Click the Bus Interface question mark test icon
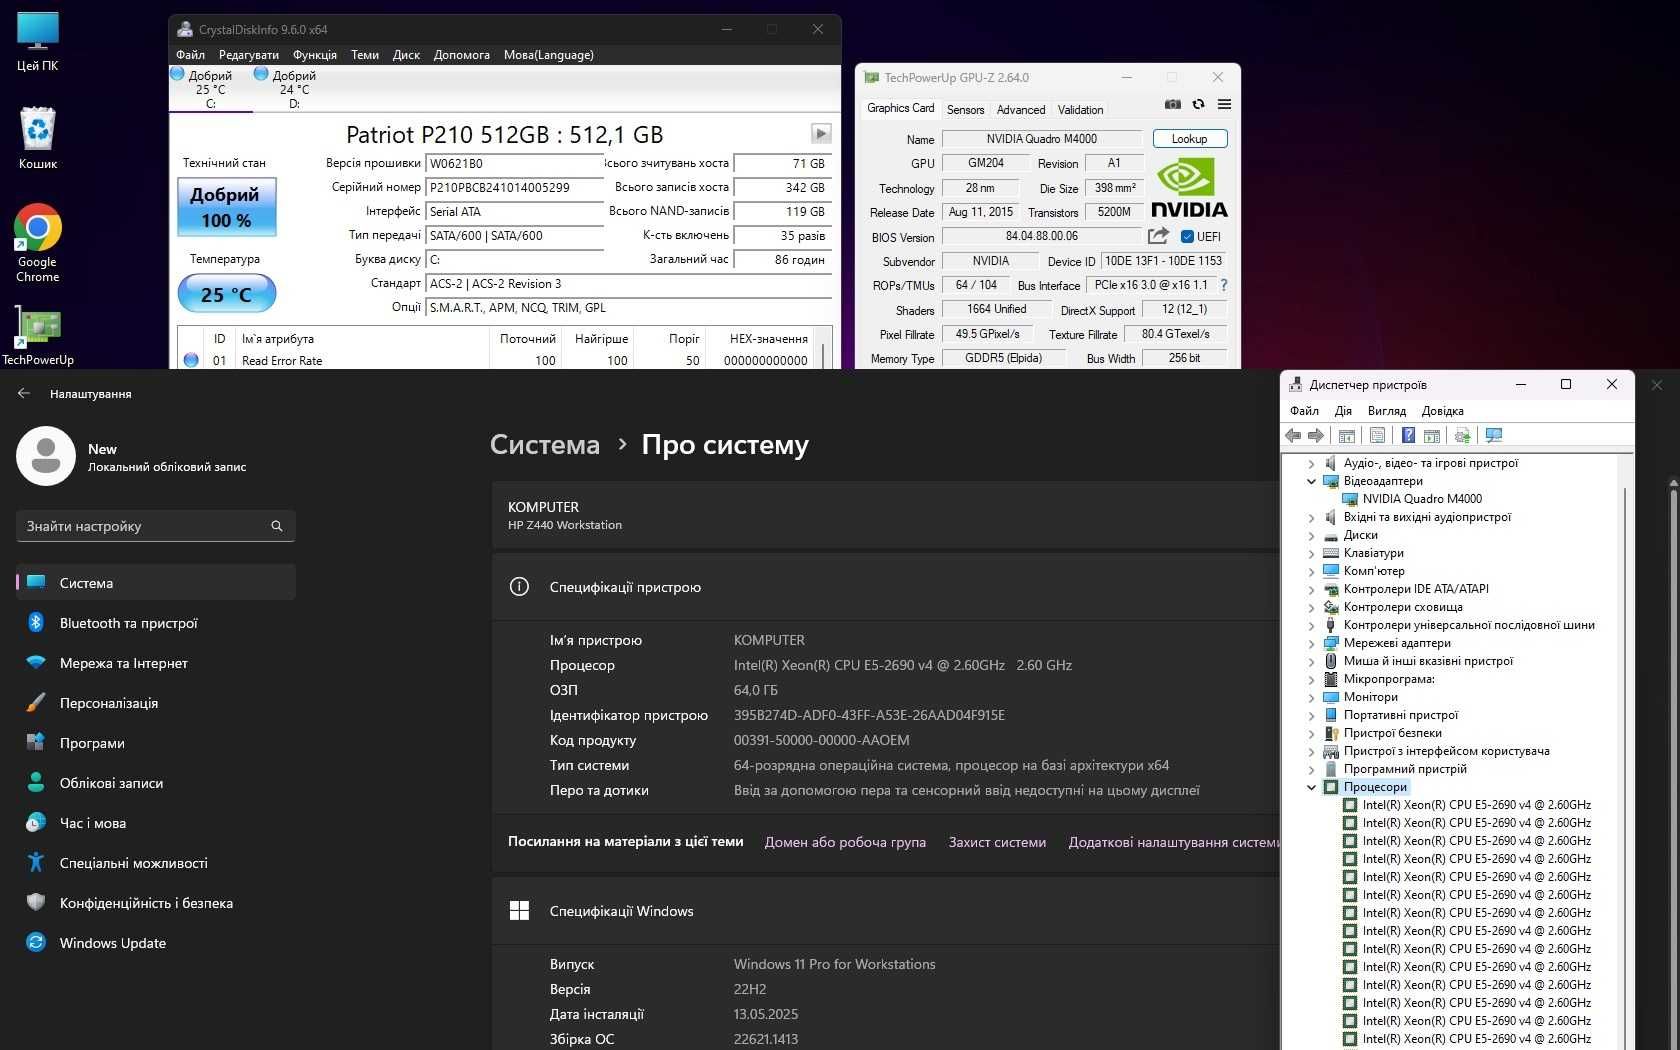The height and width of the screenshot is (1050, 1680). pos(1224,285)
